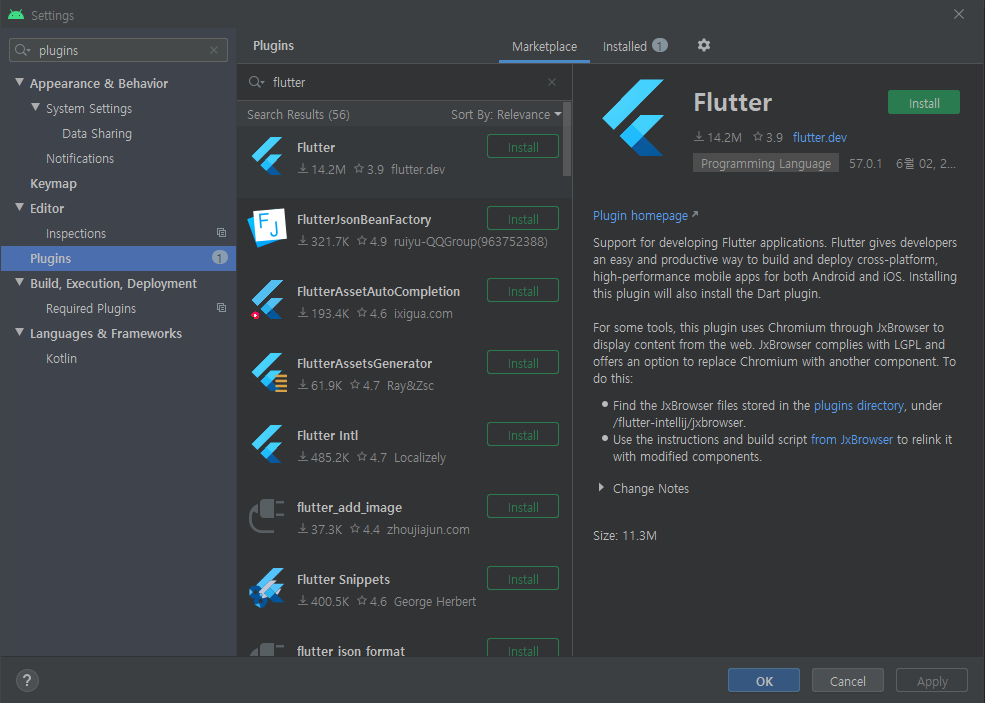The width and height of the screenshot is (985, 703).
Task: Click the copy icon next to Inspections
Action: point(221,233)
